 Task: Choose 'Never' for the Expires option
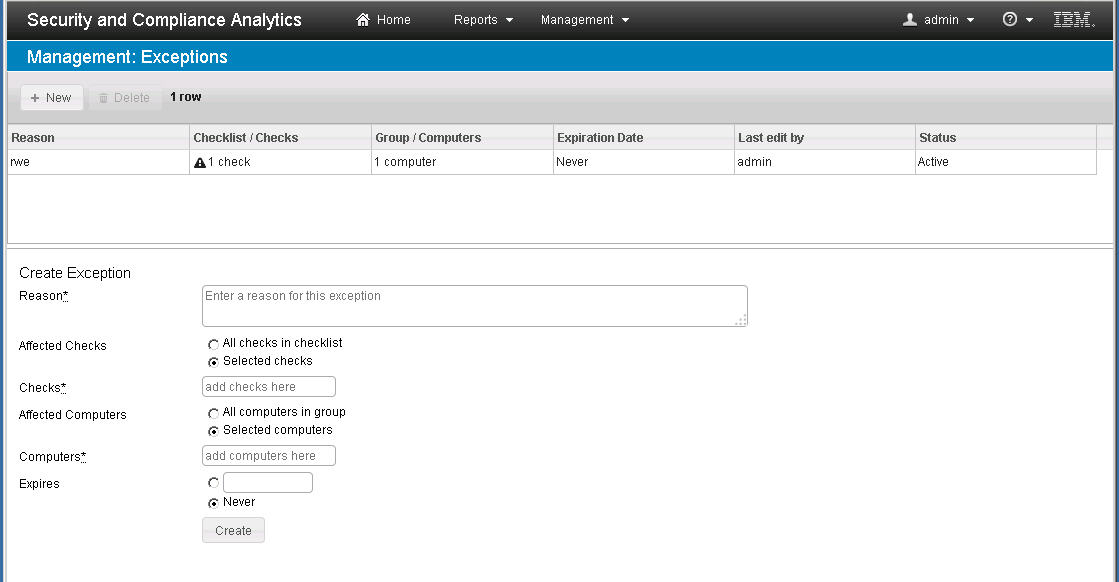point(213,502)
